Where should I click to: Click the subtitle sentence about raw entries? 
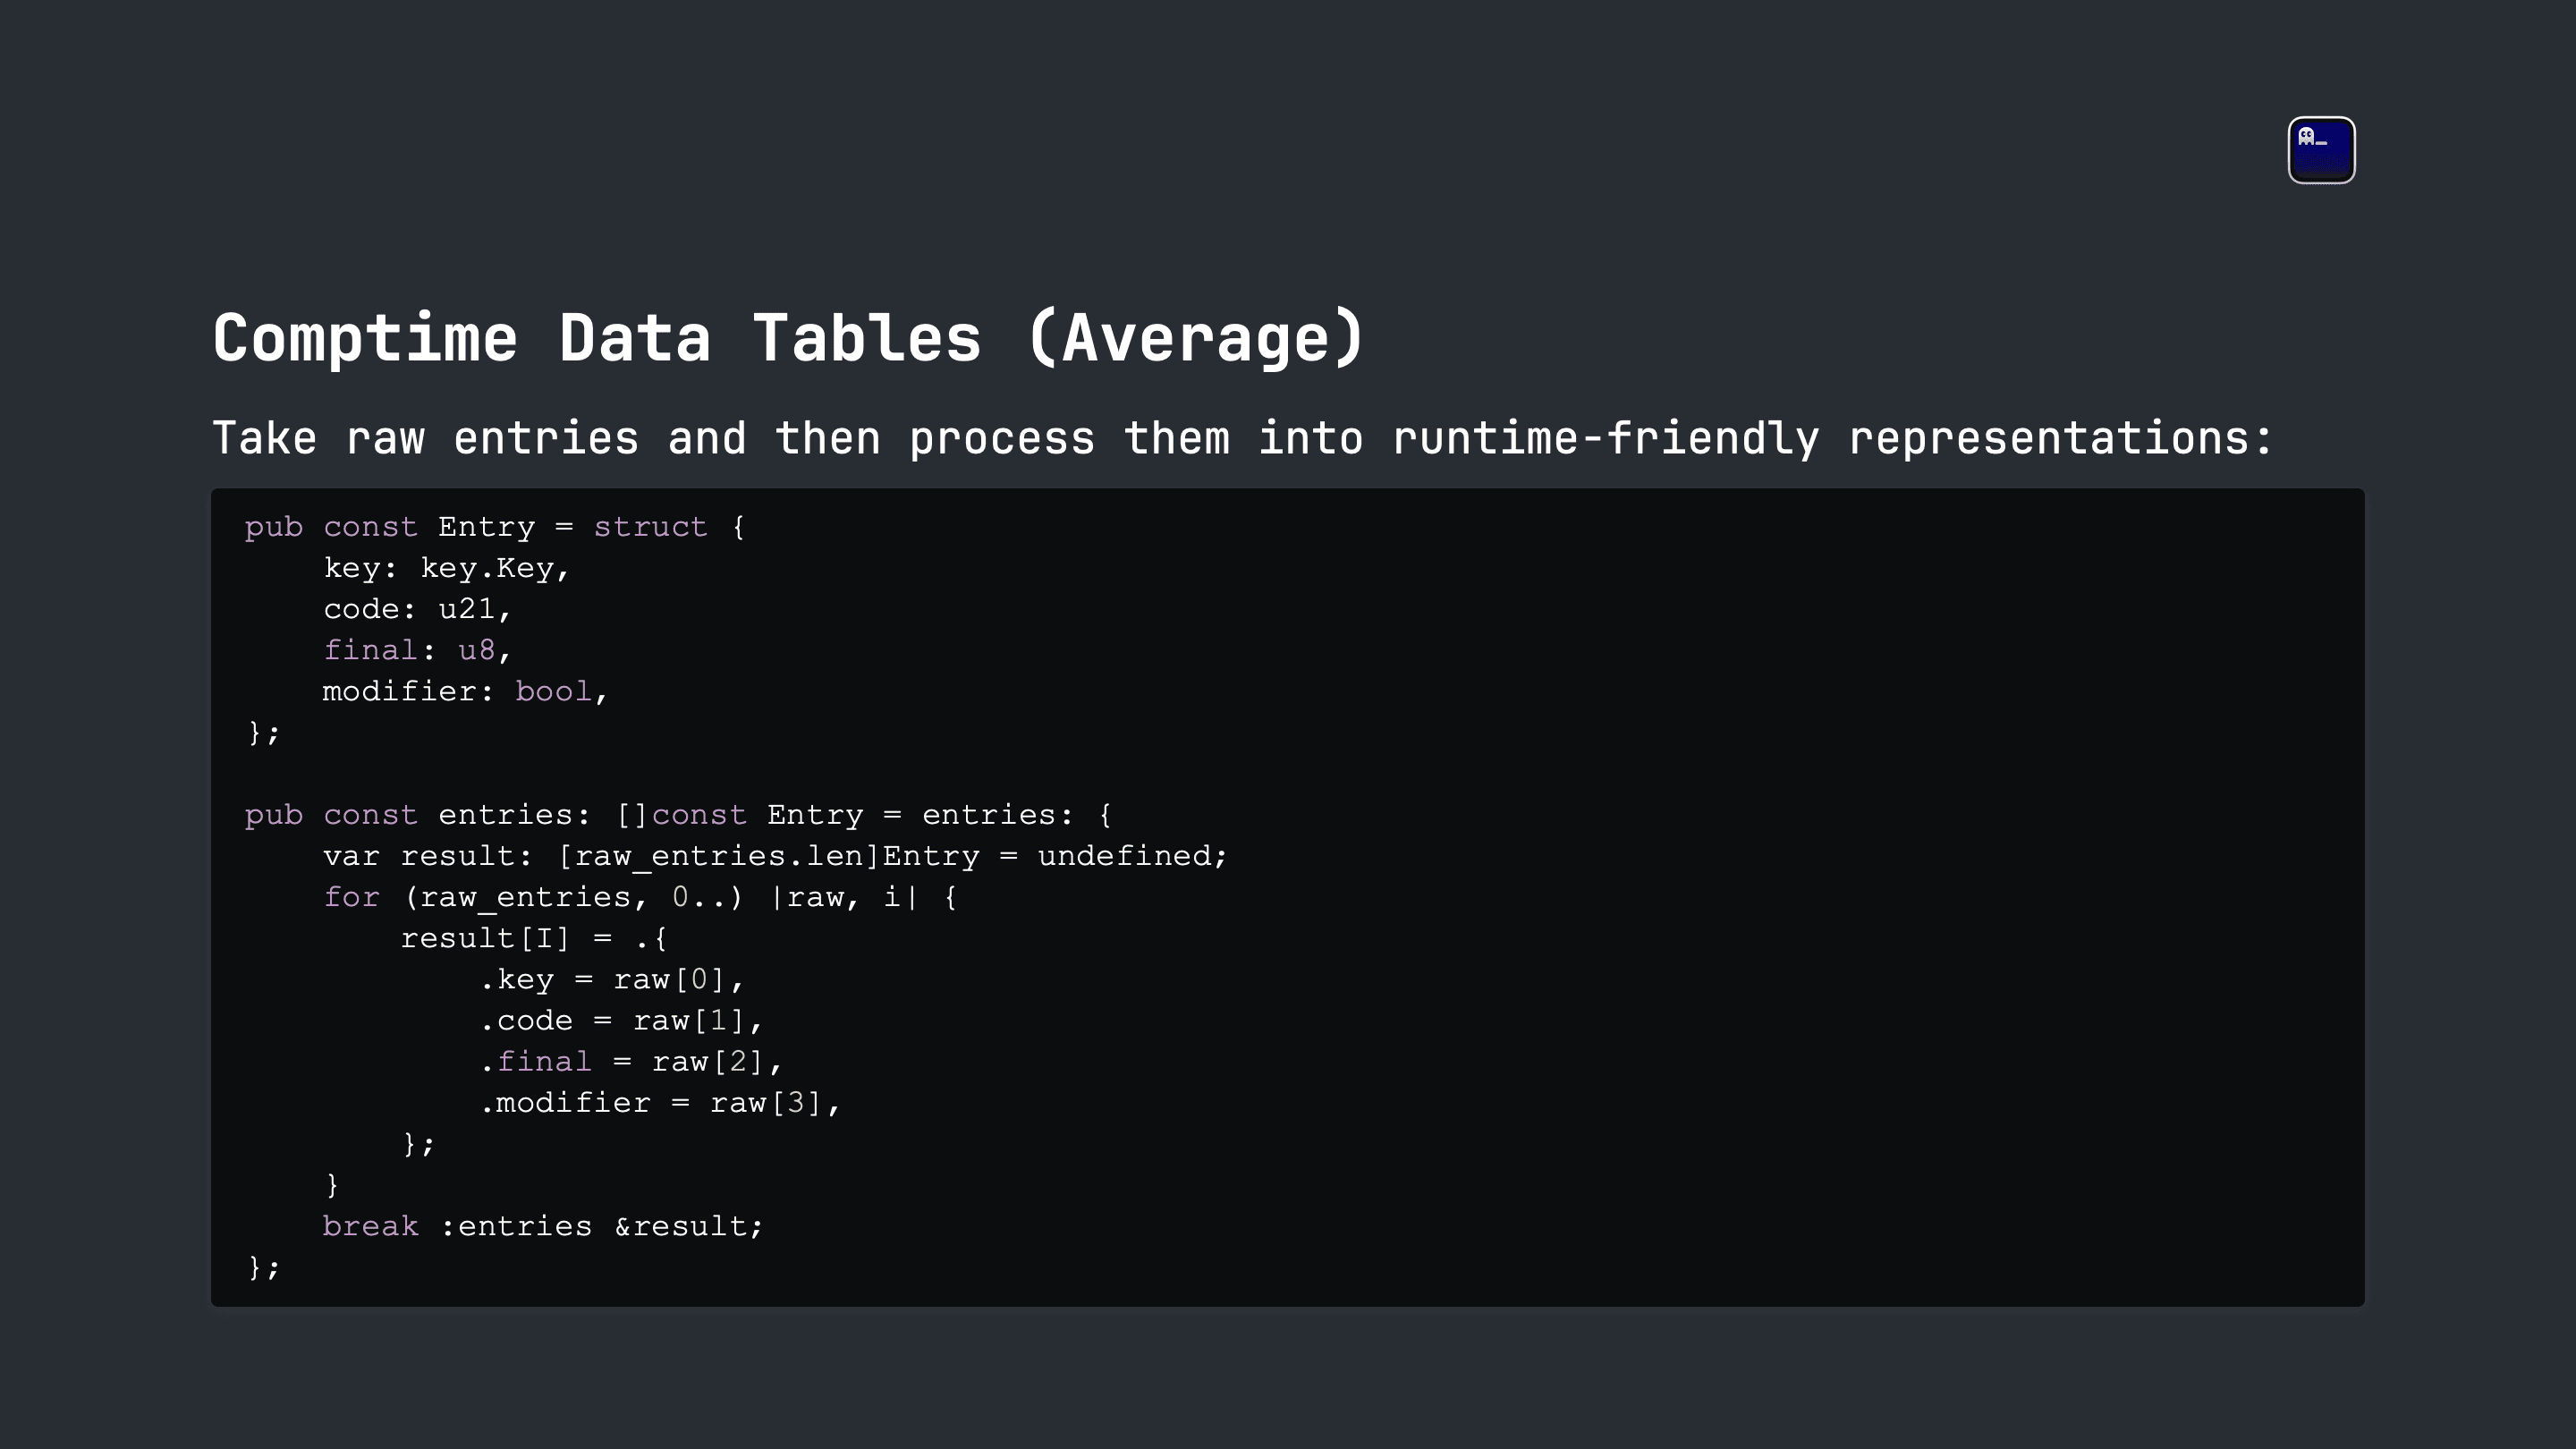click(x=1243, y=438)
